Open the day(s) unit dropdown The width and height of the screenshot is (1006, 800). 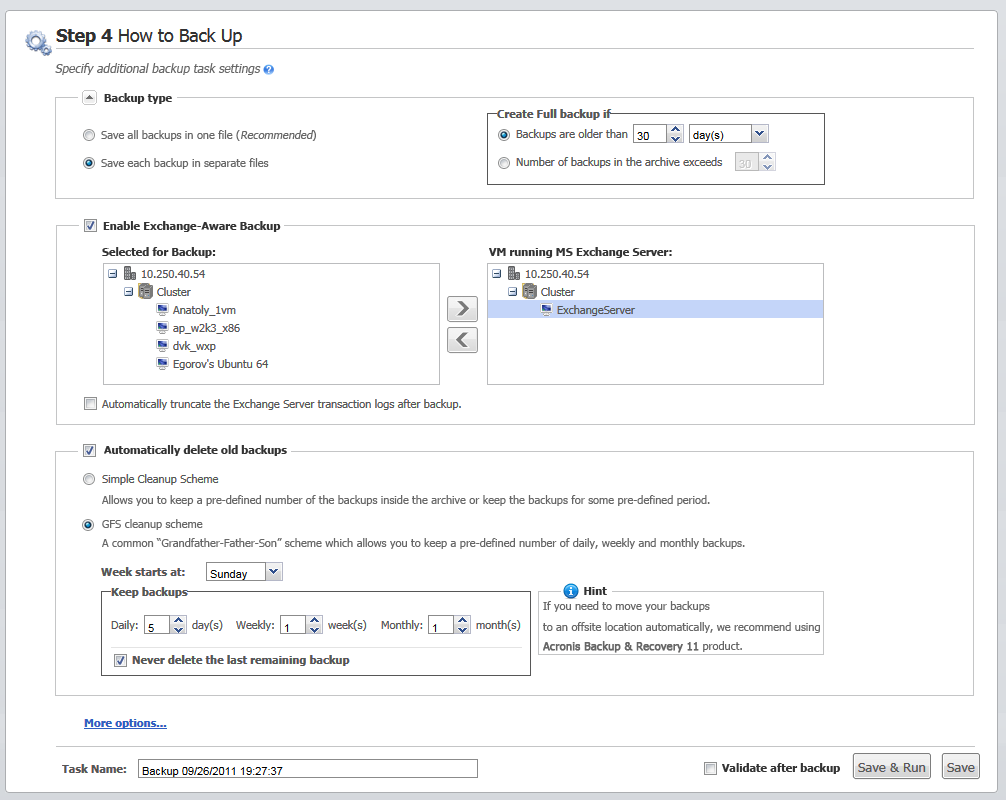[759, 134]
